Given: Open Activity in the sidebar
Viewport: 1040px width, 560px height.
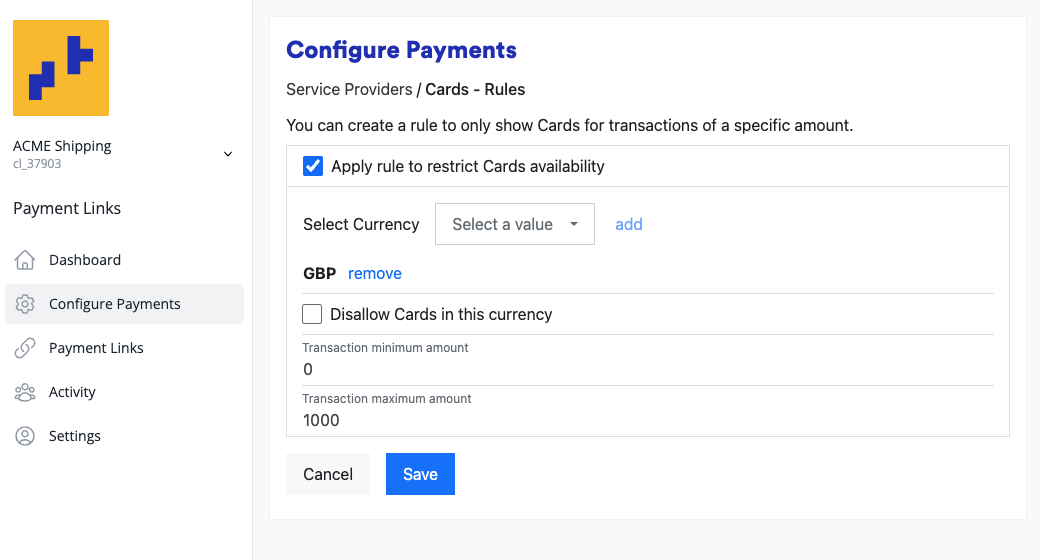Looking at the screenshot, I should click(72, 392).
